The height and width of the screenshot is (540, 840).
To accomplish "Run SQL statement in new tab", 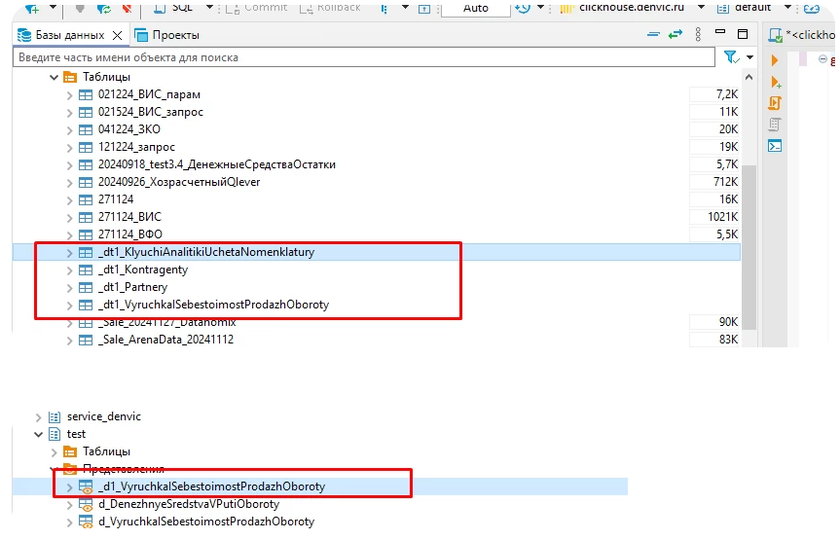I will [x=775, y=82].
